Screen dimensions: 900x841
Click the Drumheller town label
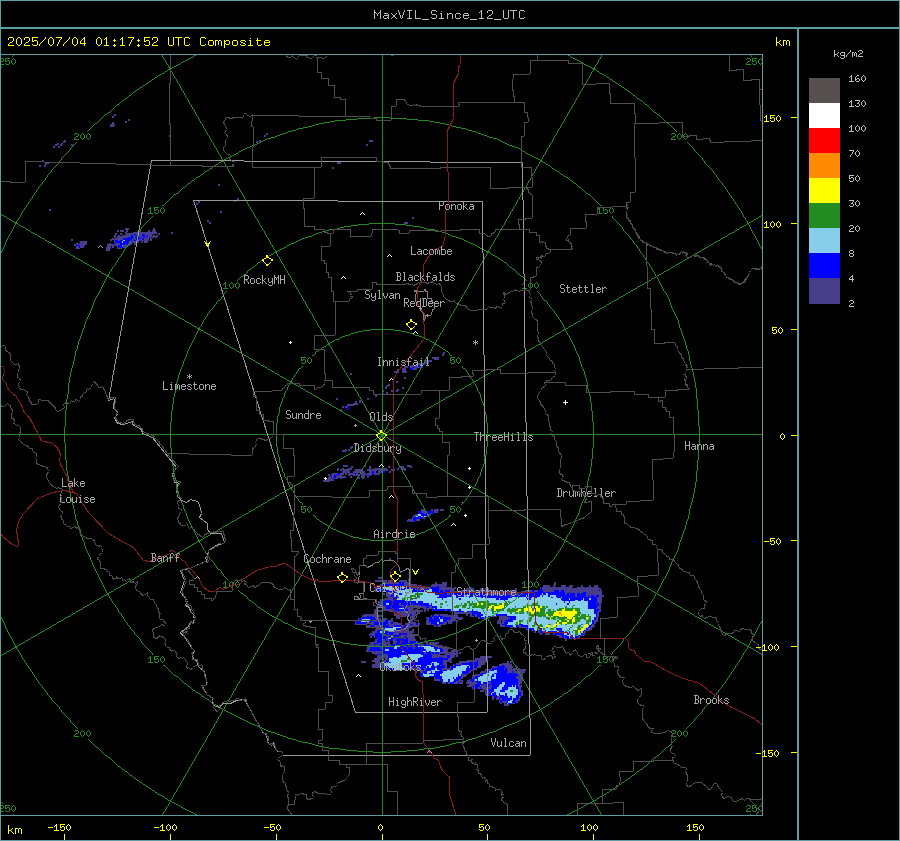coord(586,493)
